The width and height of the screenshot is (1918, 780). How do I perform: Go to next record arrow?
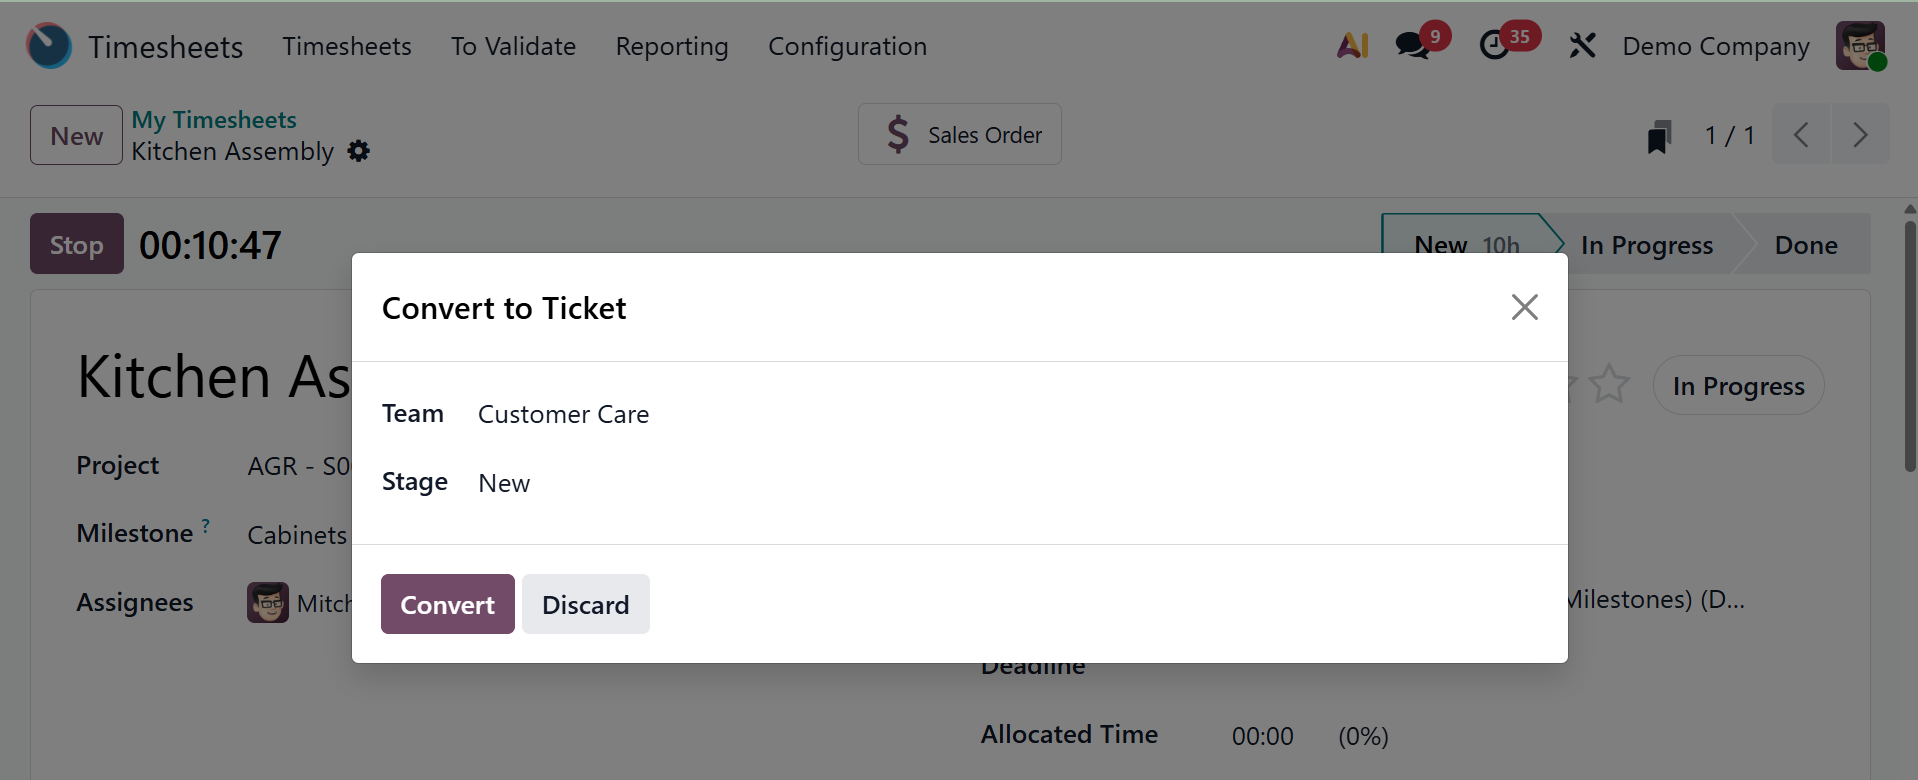1860,135
